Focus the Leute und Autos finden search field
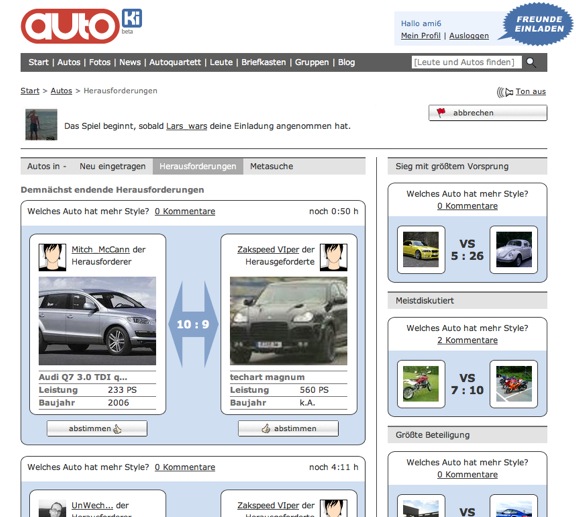576x517 pixels. coord(467,62)
